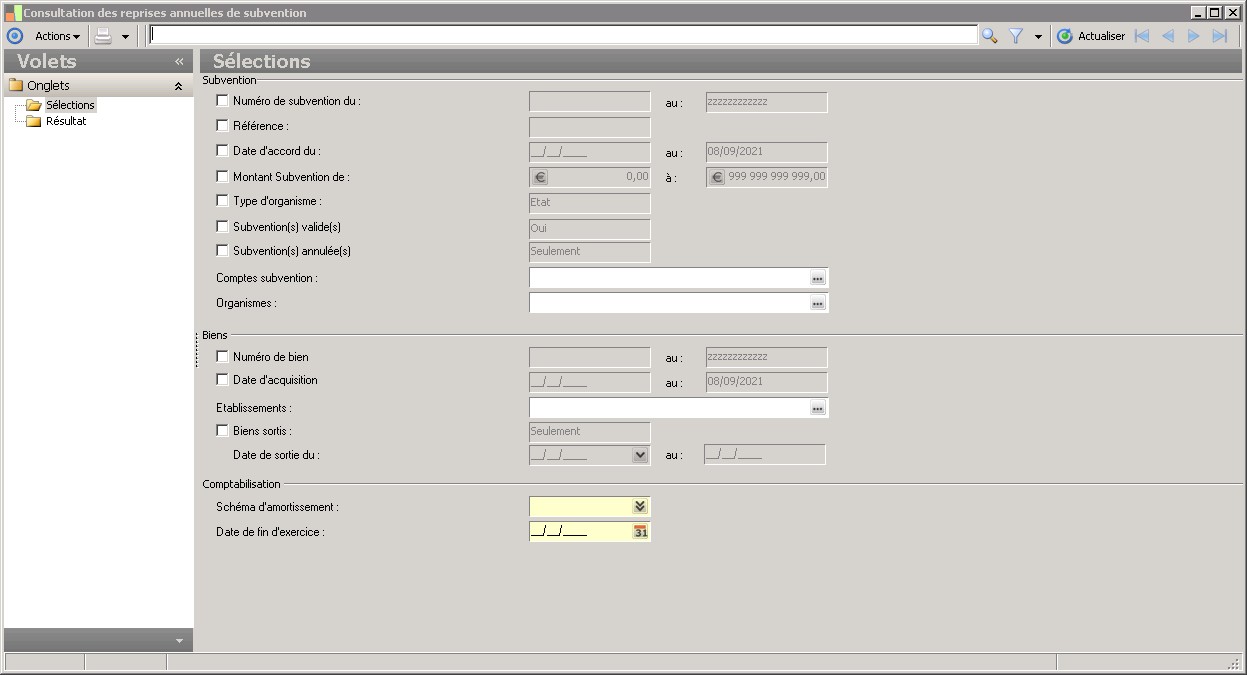Click the Actualiser refresh button

click(x=1091, y=36)
